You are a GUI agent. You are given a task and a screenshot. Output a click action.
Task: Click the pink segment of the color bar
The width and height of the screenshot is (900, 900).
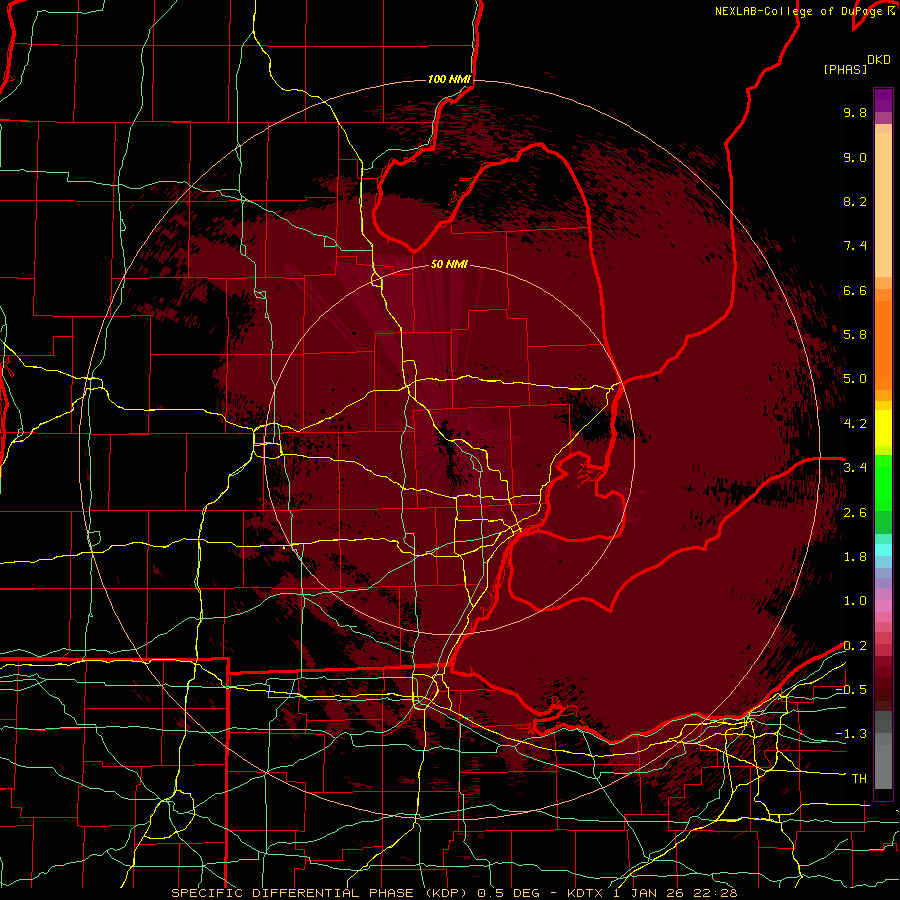coord(883,606)
